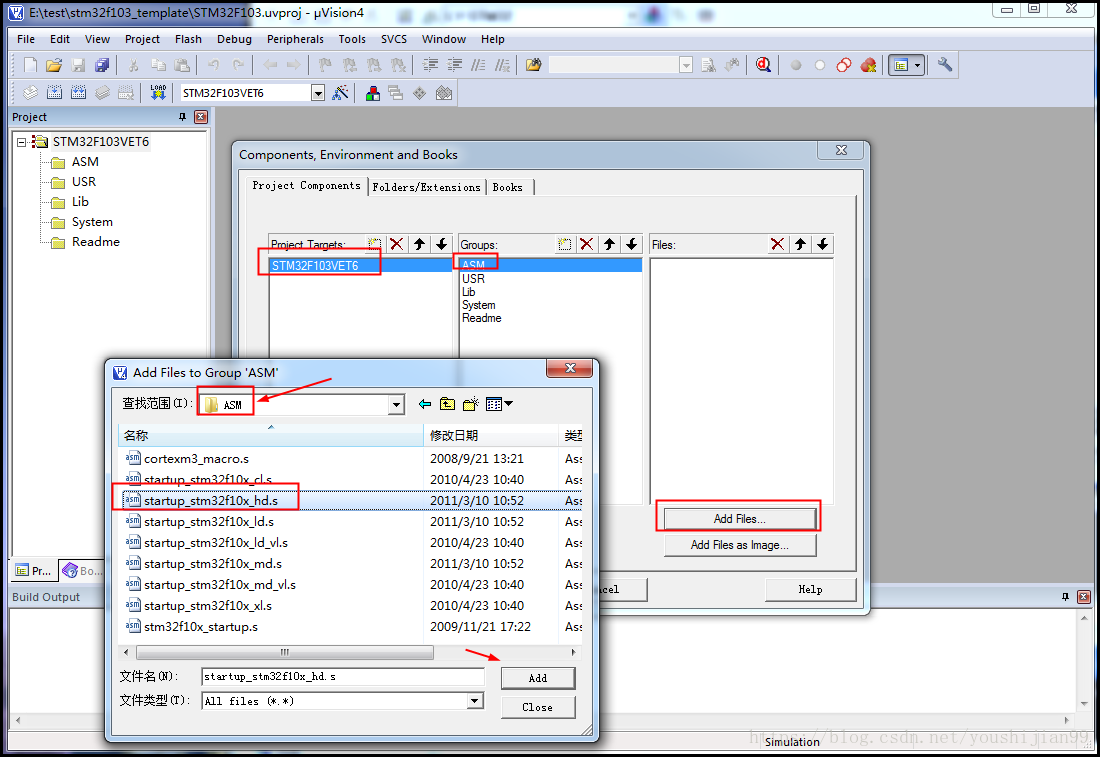Screen dimensions: 1100x757
Task: Open the find text combo box dropdown
Action: coord(686,65)
